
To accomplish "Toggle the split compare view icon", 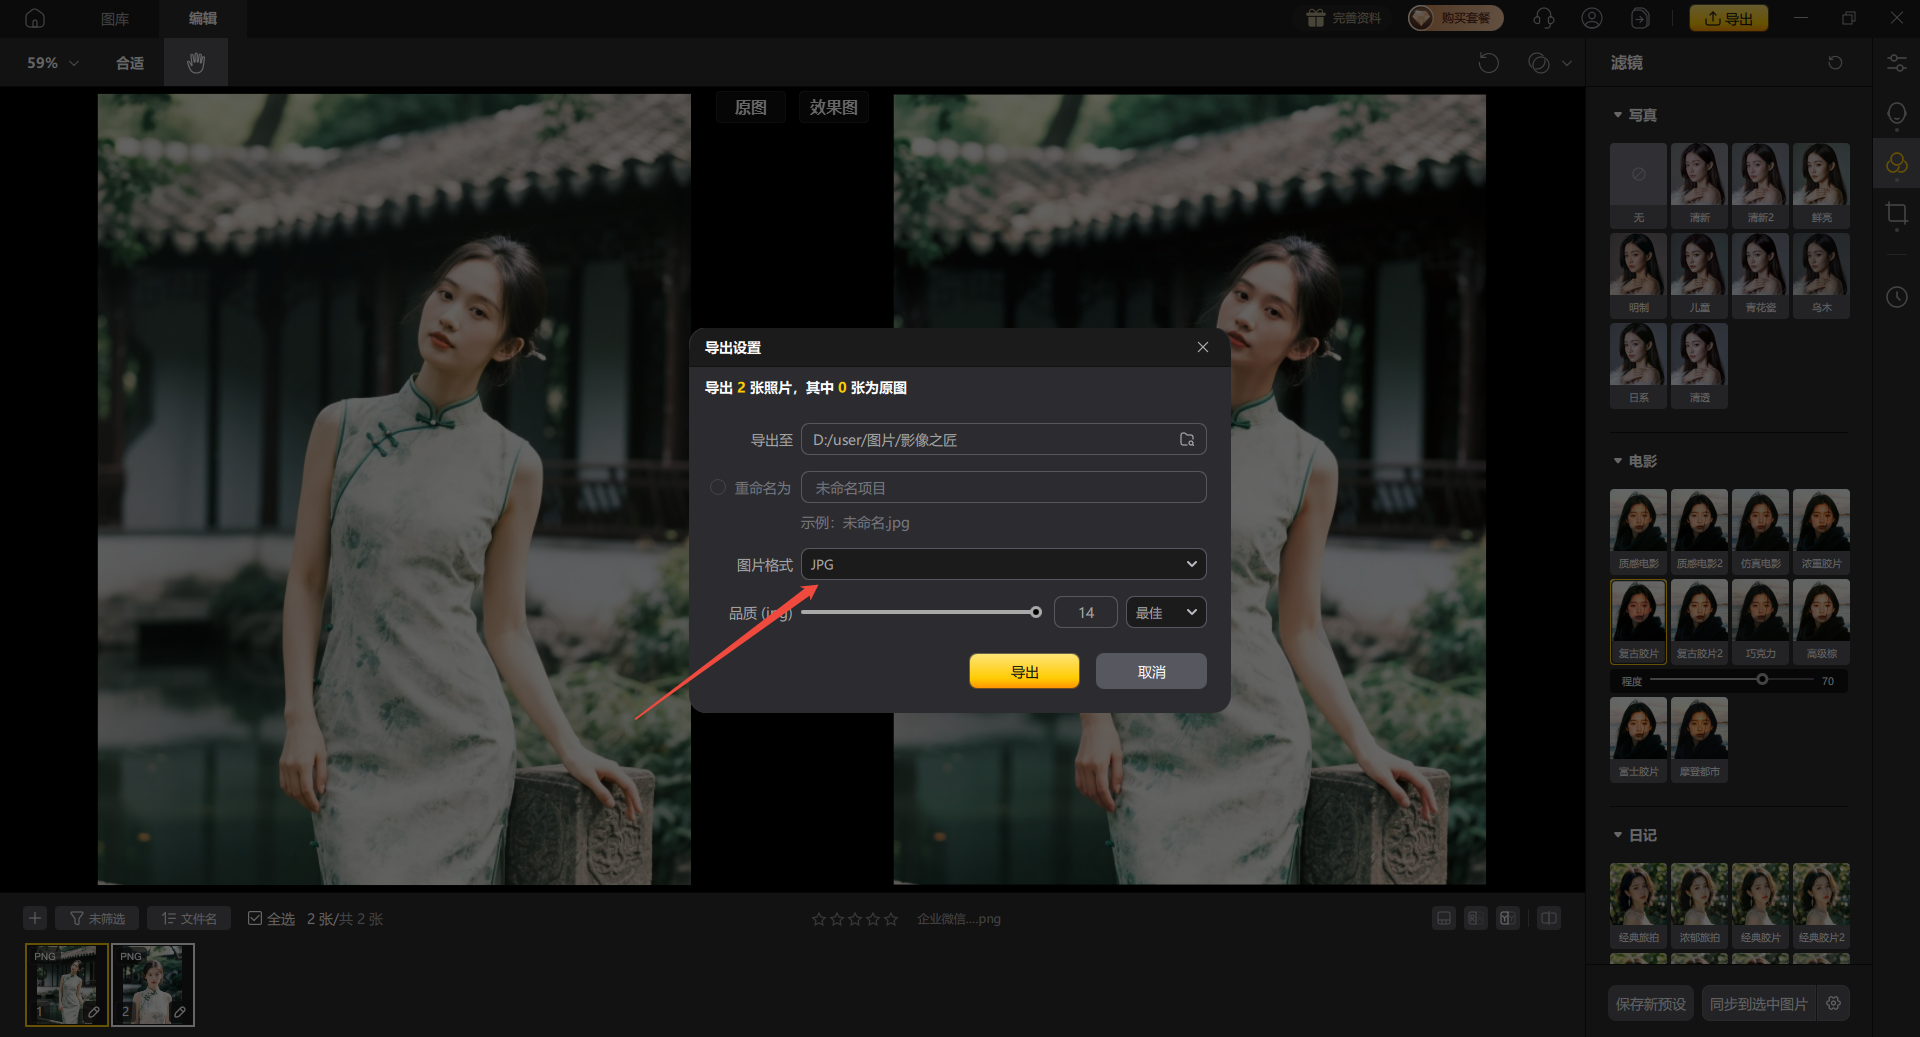I will coord(1548,918).
